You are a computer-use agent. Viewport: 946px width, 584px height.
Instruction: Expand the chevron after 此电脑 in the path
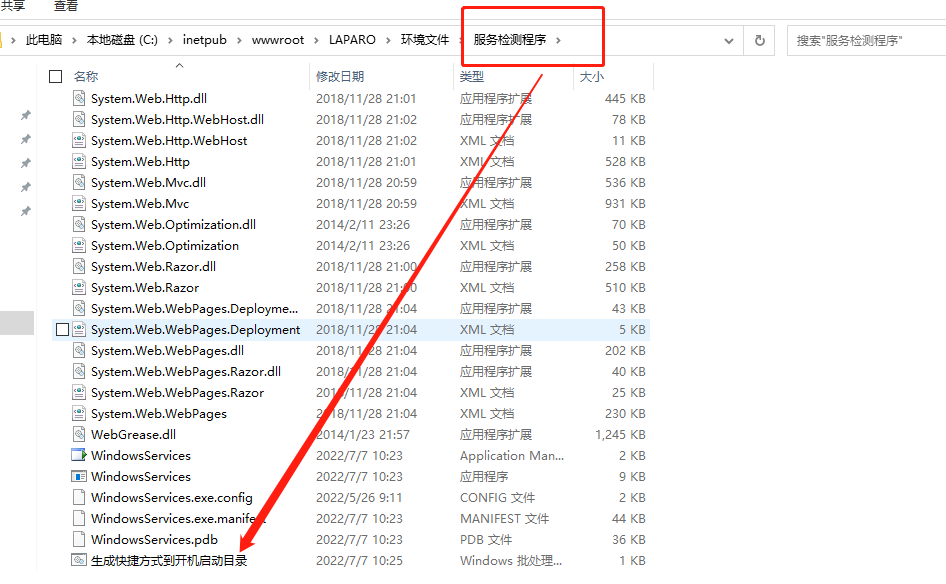pyautogui.click(x=74, y=40)
